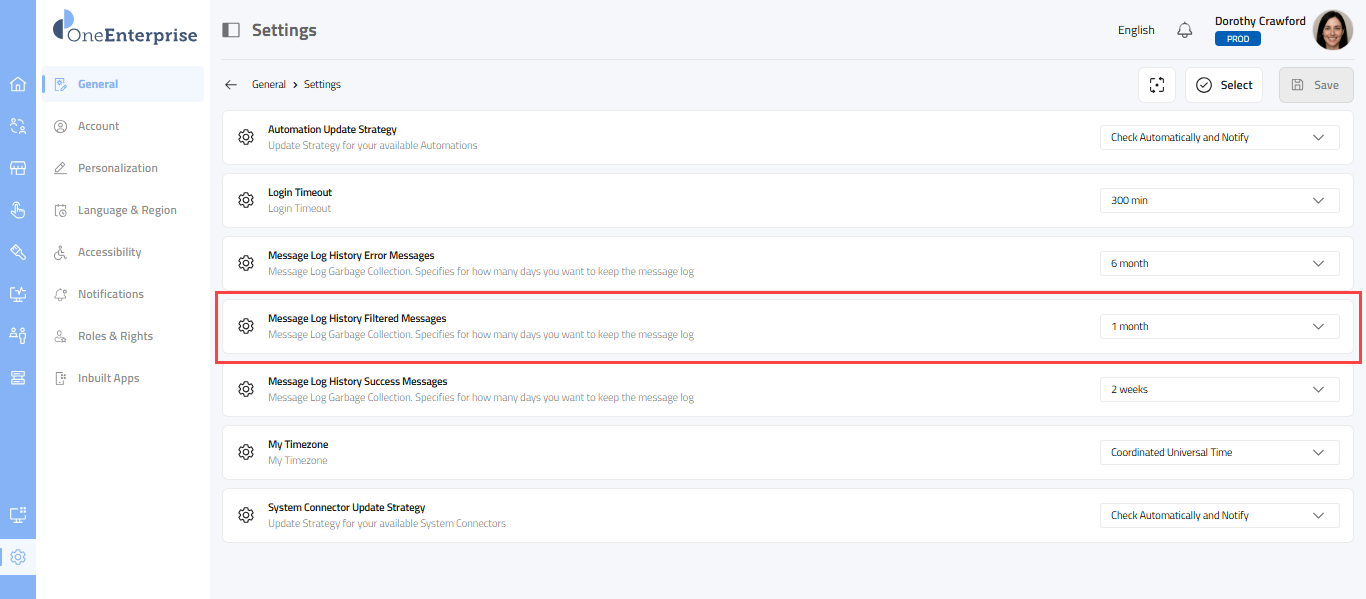The image size is (1366, 599).
Task: Open Automation Update Strategy dropdown
Action: coord(1219,138)
